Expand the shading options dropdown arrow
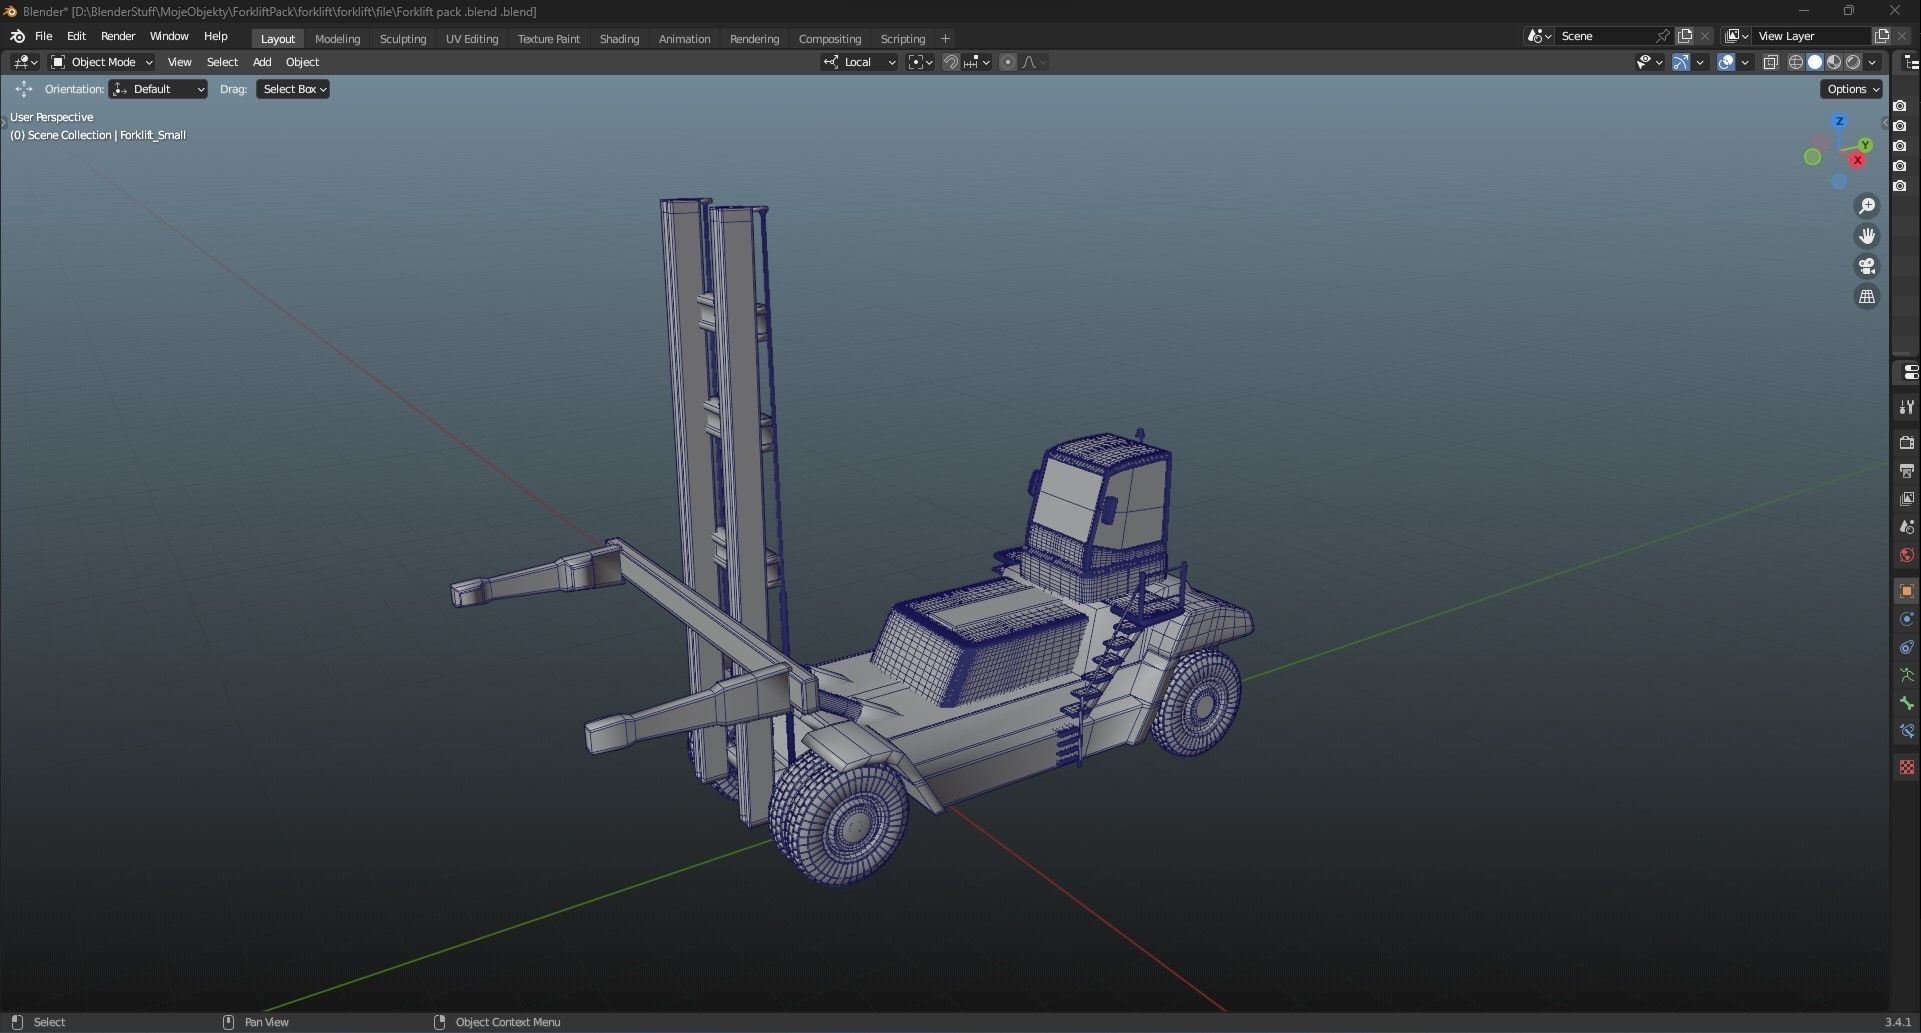The width and height of the screenshot is (1921, 1033). pos(1873,62)
